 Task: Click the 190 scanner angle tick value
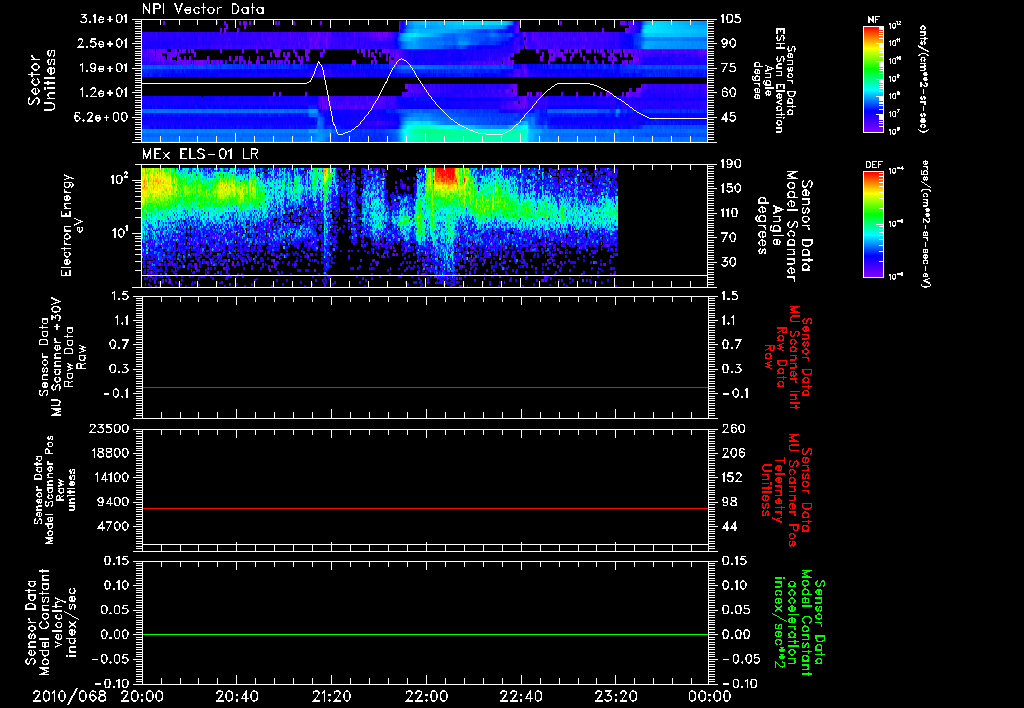click(x=731, y=164)
